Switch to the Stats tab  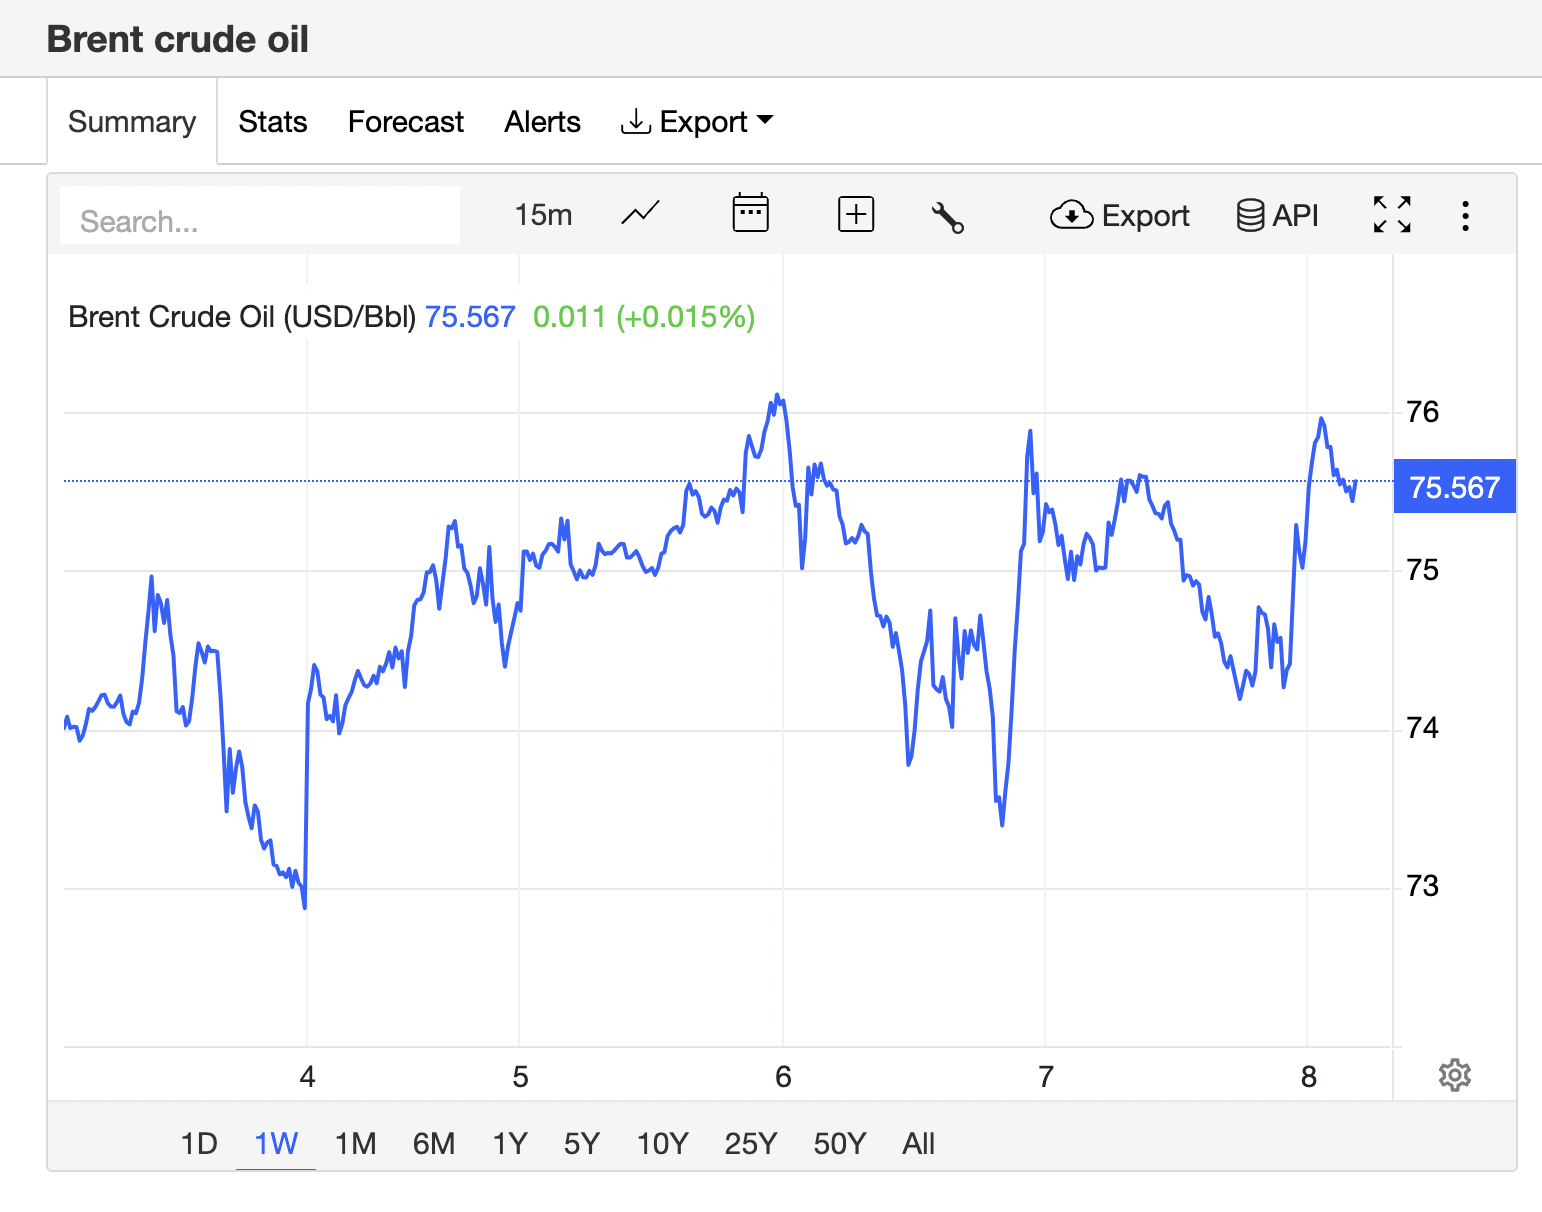pyautogui.click(x=272, y=122)
